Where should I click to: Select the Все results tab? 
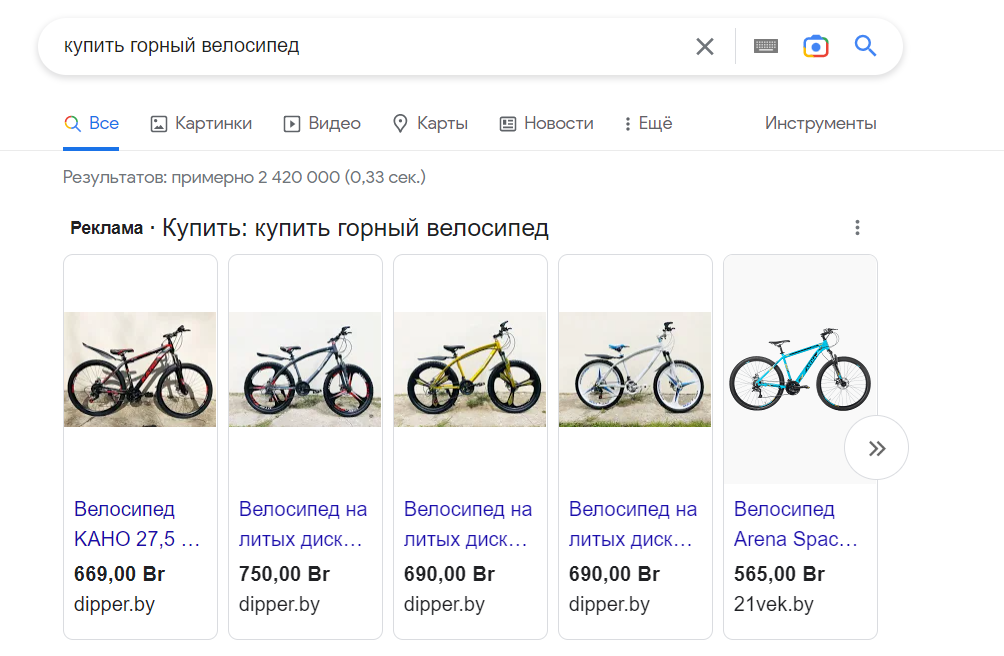pyautogui.click(x=91, y=124)
